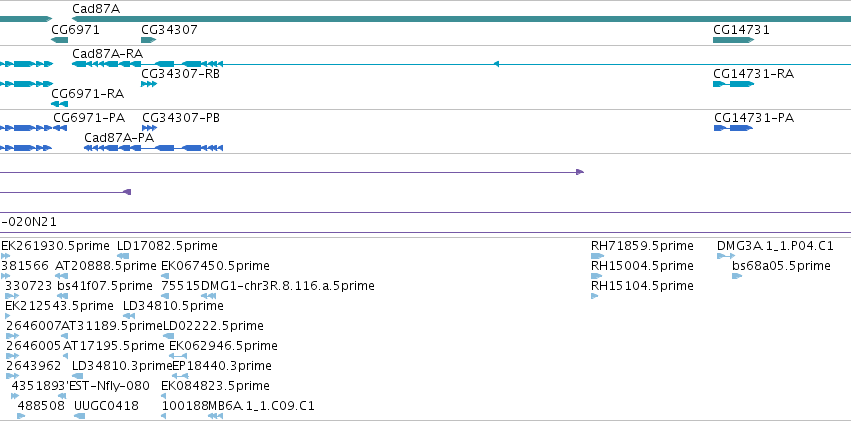Screen dimensions: 851x421
Task: Click the LD17082.5prime EST label
Action: click(x=167, y=246)
